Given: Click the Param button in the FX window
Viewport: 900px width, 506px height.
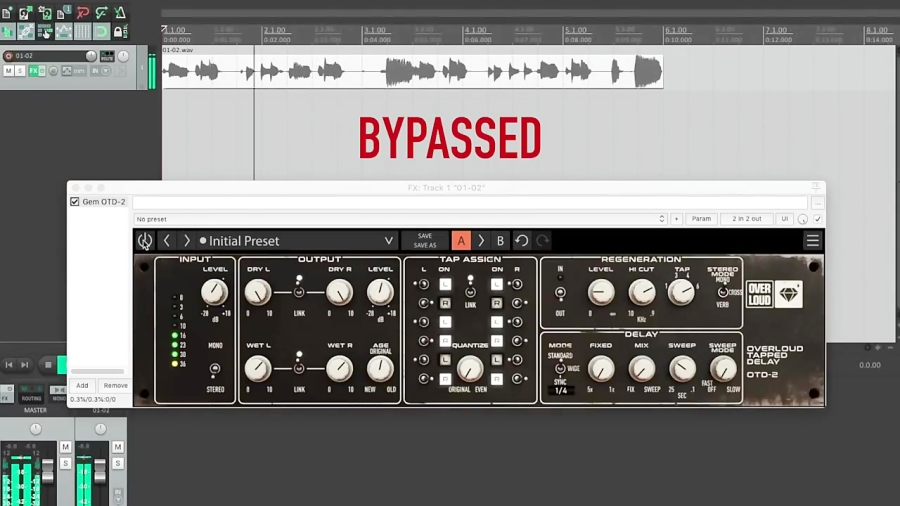Looking at the screenshot, I should tap(701, 219).
